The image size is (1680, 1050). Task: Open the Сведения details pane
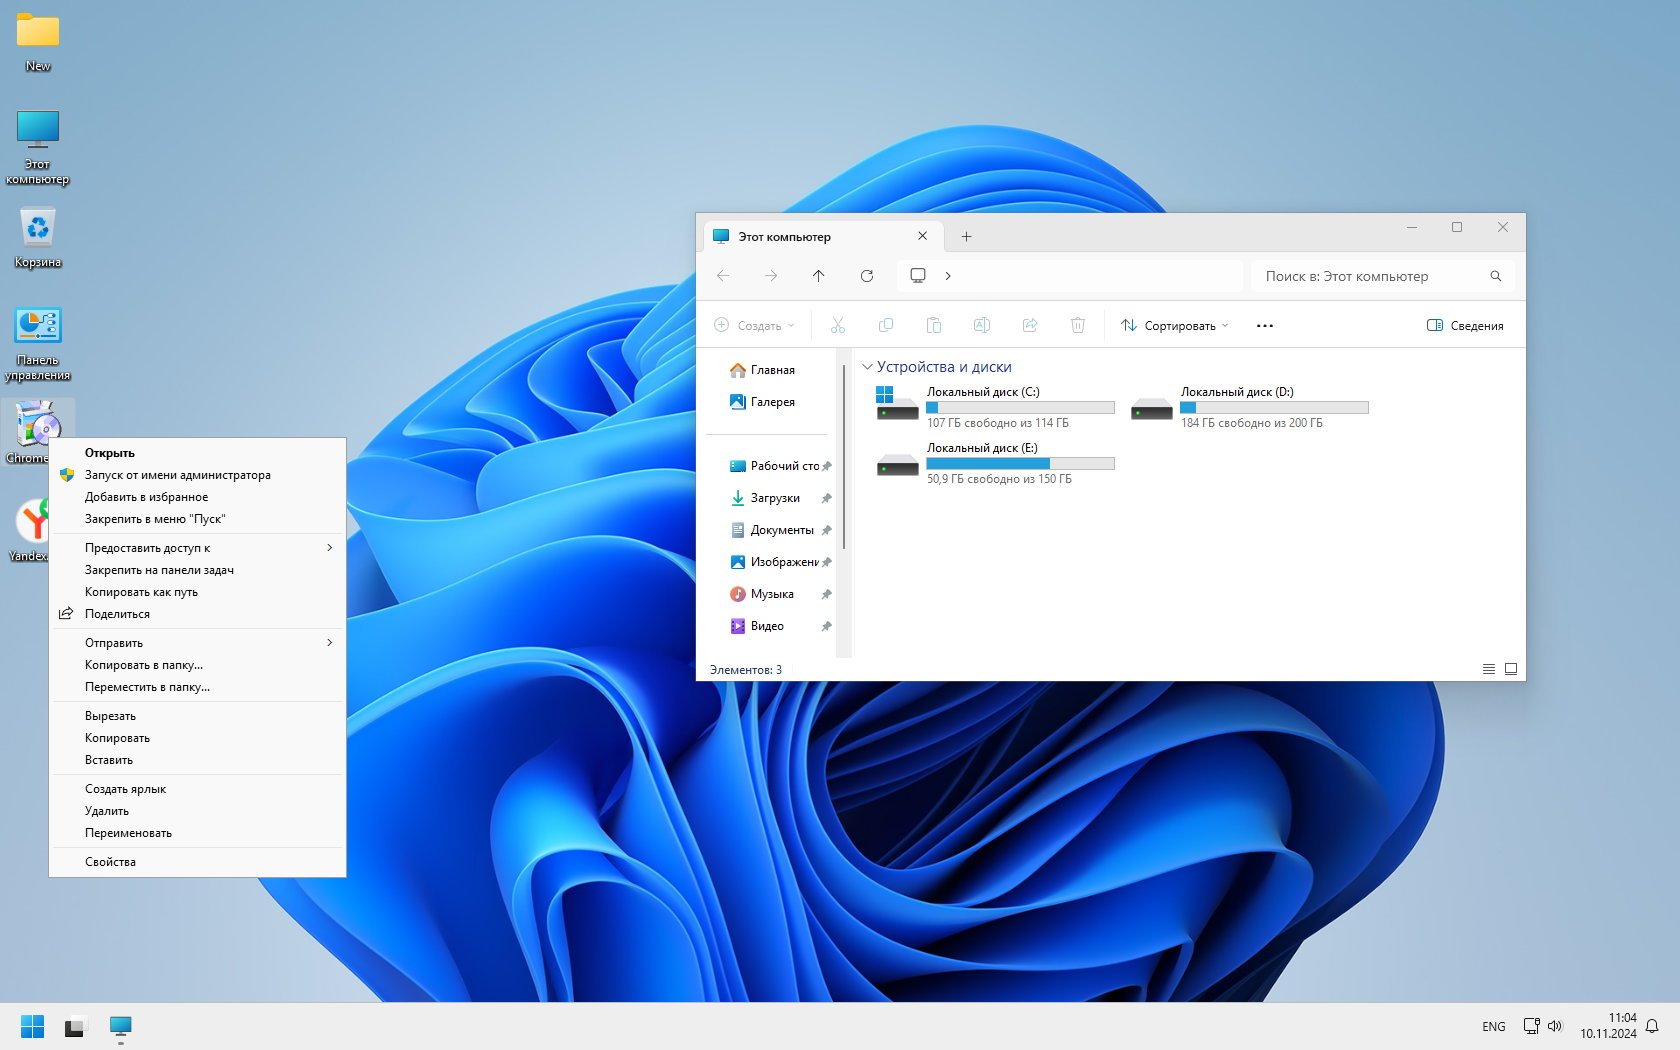click(x=1465, y=325)
